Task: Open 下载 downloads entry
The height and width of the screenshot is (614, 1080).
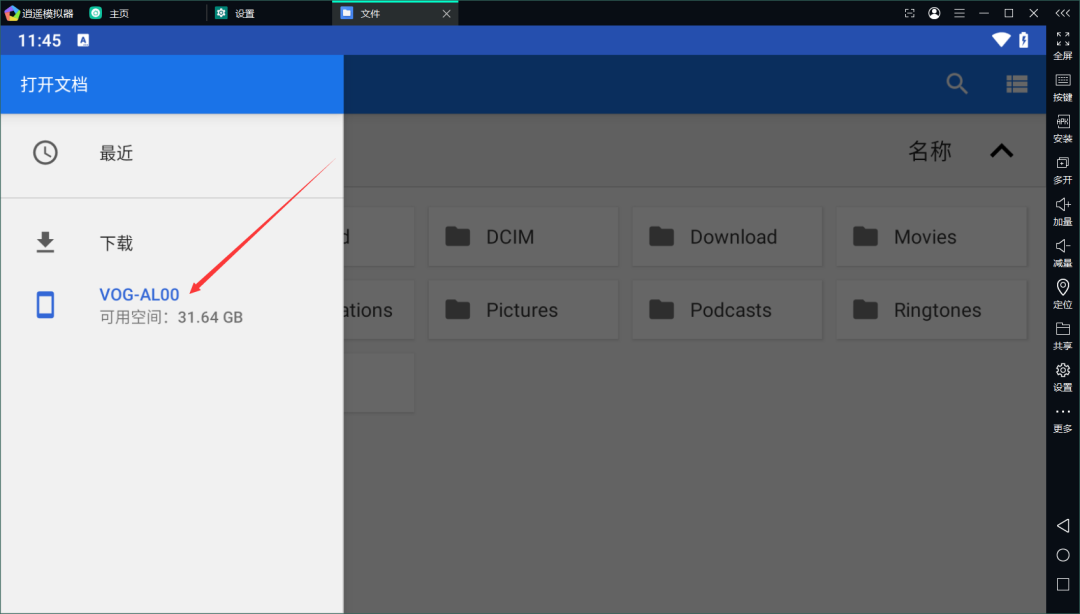Action: [116, 243]
